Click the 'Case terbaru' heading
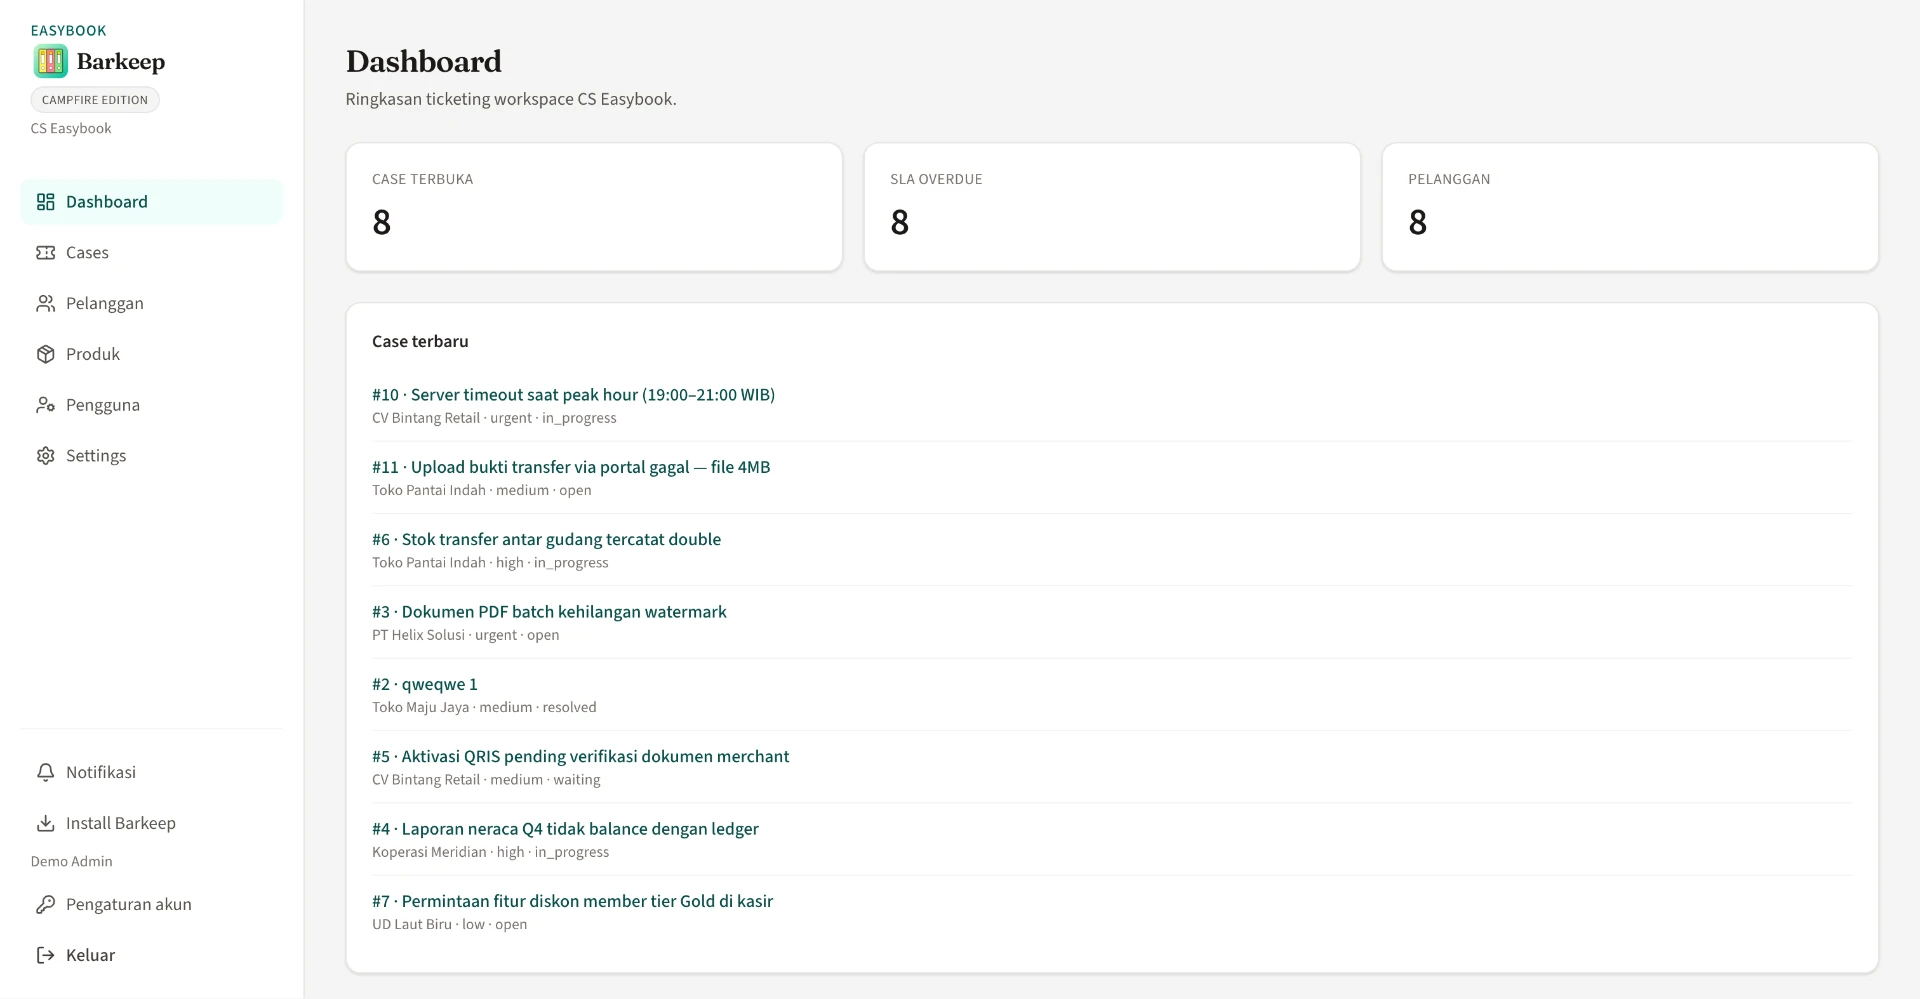Screen dimensions: 1920x999 [420, 341]
